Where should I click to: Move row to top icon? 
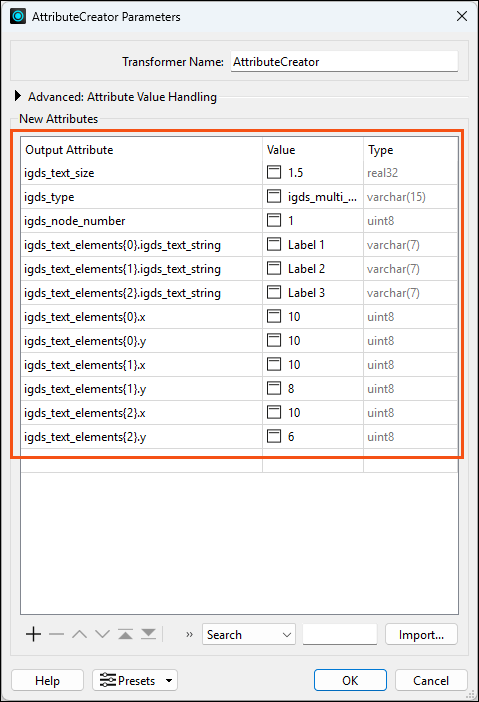[x=125, y=634]
